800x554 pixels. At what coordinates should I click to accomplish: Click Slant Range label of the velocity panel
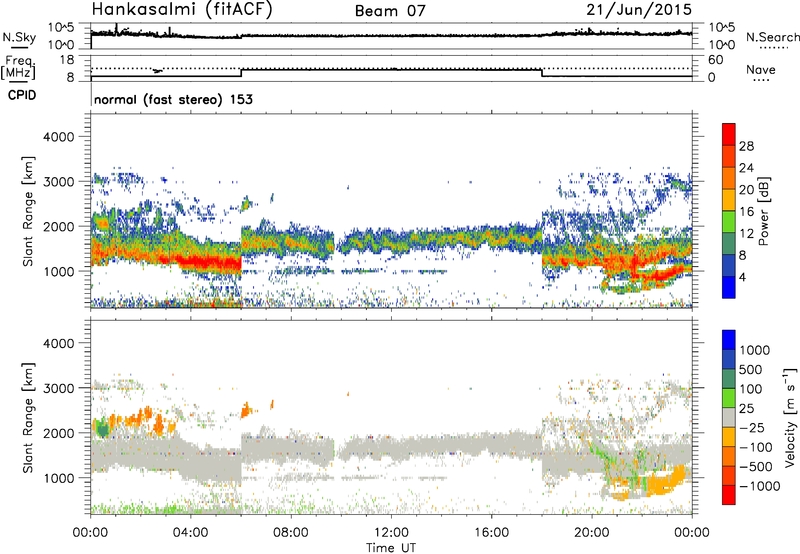pos(28,417)
